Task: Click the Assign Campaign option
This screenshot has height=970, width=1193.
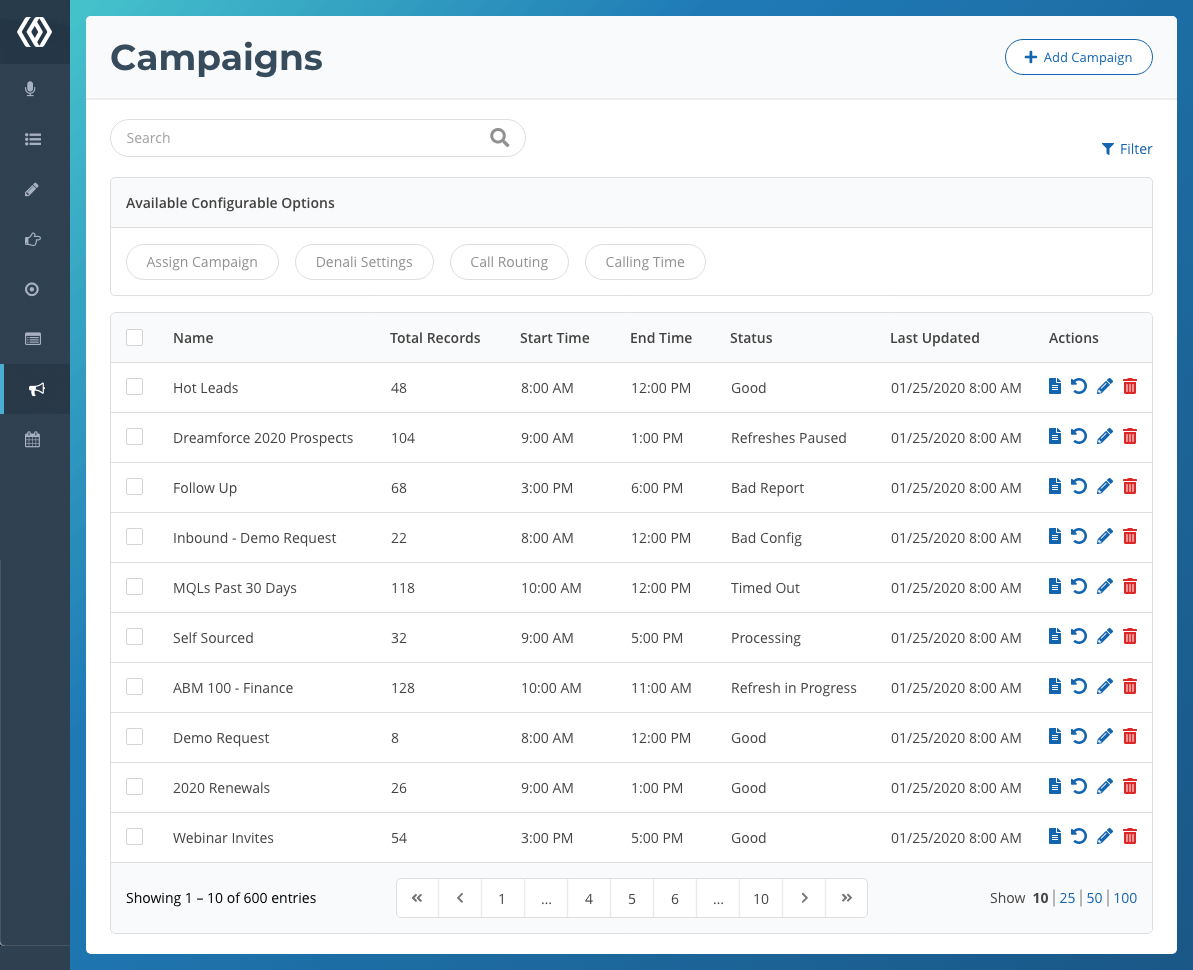Action: [x=202, y=262]
